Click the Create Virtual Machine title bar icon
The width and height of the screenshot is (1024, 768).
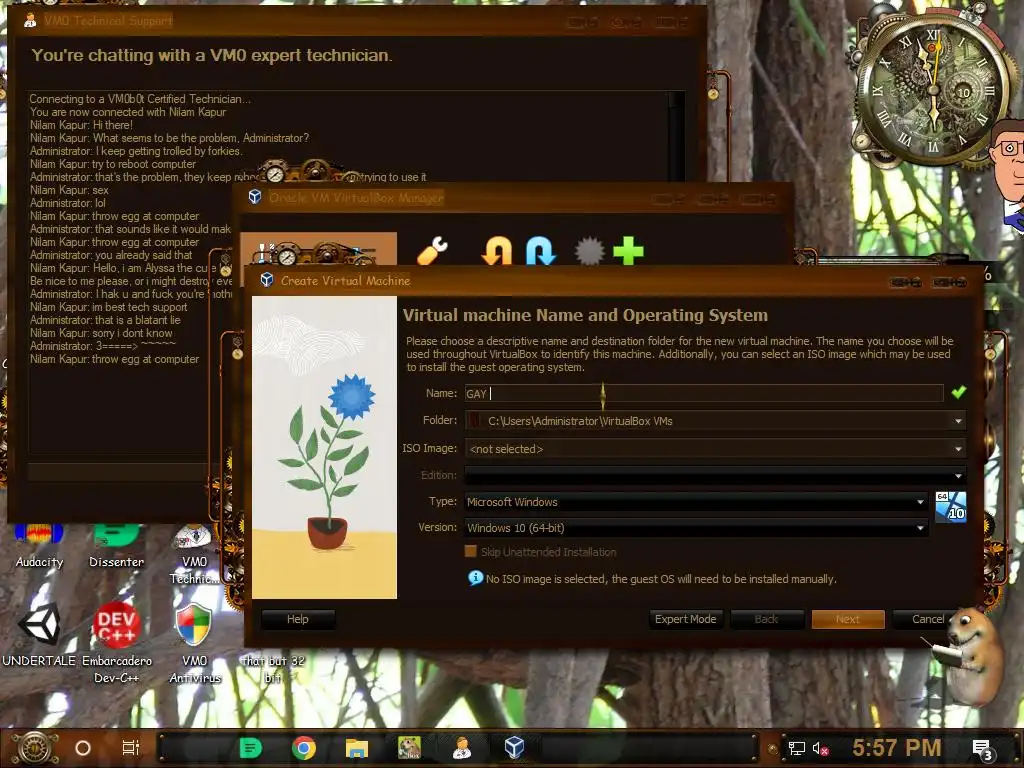(x=266, y=280)
